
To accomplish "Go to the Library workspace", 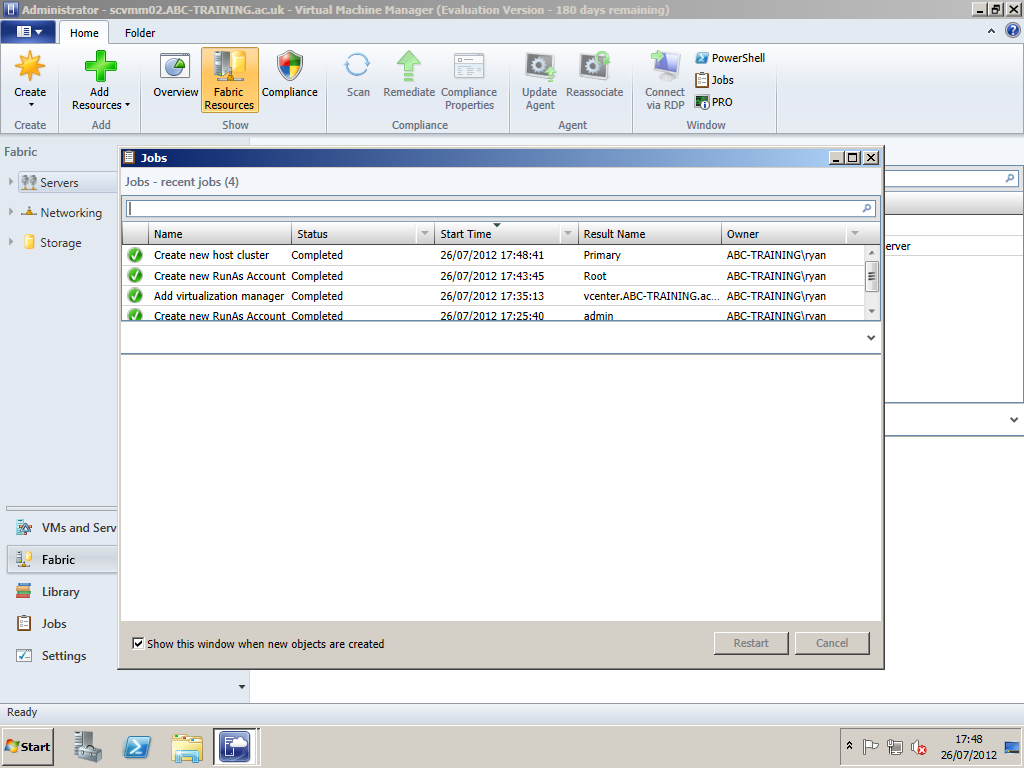I will [63, 592].
